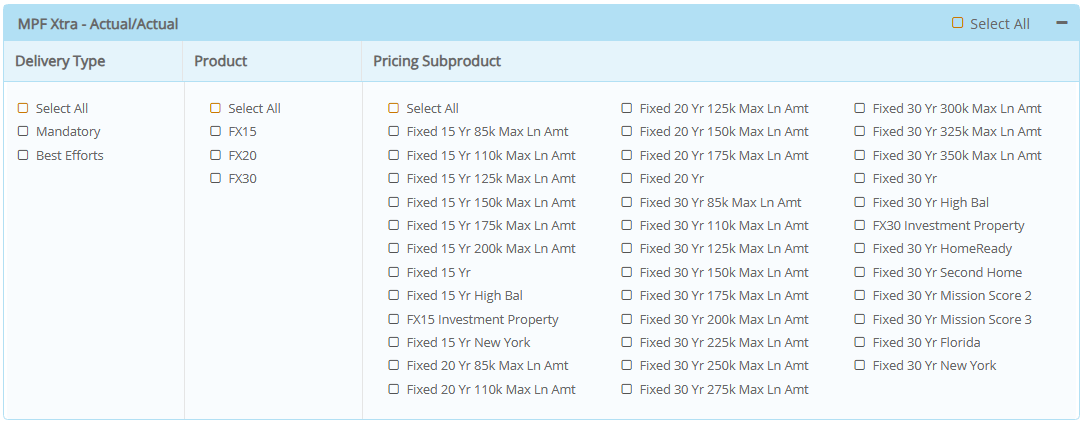1084x422 pixels.
Task: Select Fixed 15 Yr 200k Max Ln Amt
Action: 394,248
